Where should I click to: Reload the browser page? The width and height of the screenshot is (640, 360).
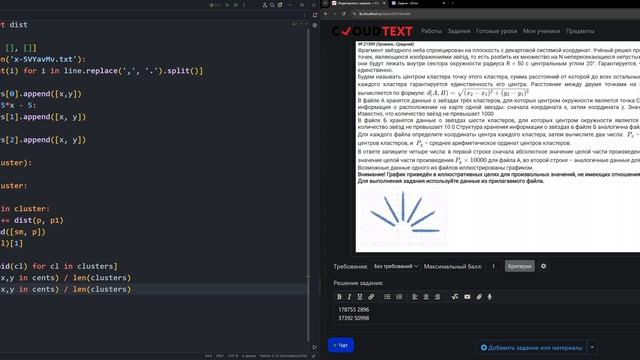344,14
